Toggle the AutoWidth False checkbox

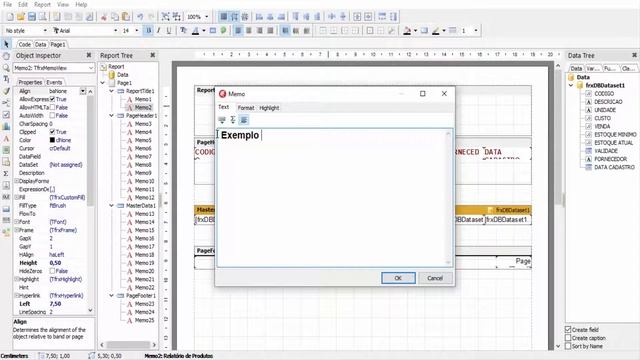pyautogui.click(x=52, y=116)
